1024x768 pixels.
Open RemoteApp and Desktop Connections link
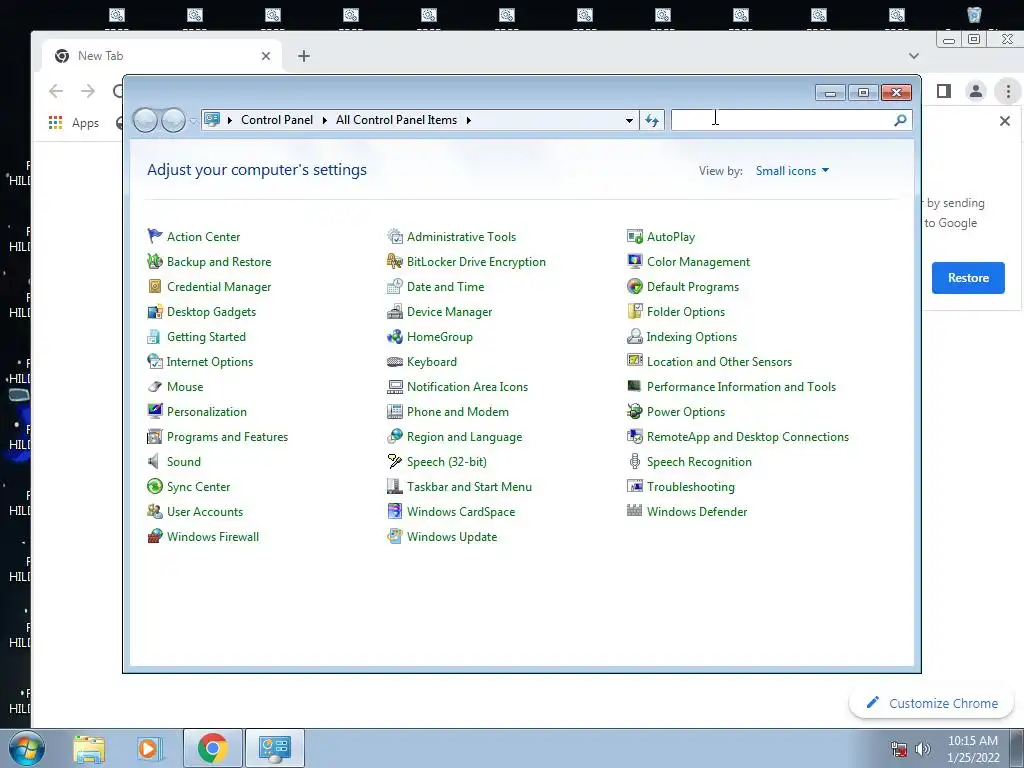[x=748, y=436]
